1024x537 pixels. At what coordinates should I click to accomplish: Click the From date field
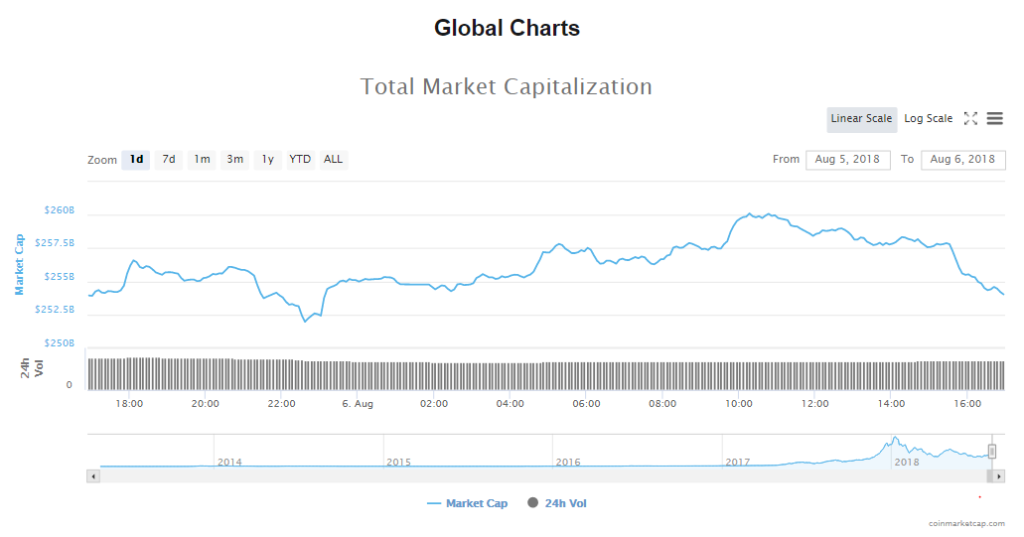(847, 160)
